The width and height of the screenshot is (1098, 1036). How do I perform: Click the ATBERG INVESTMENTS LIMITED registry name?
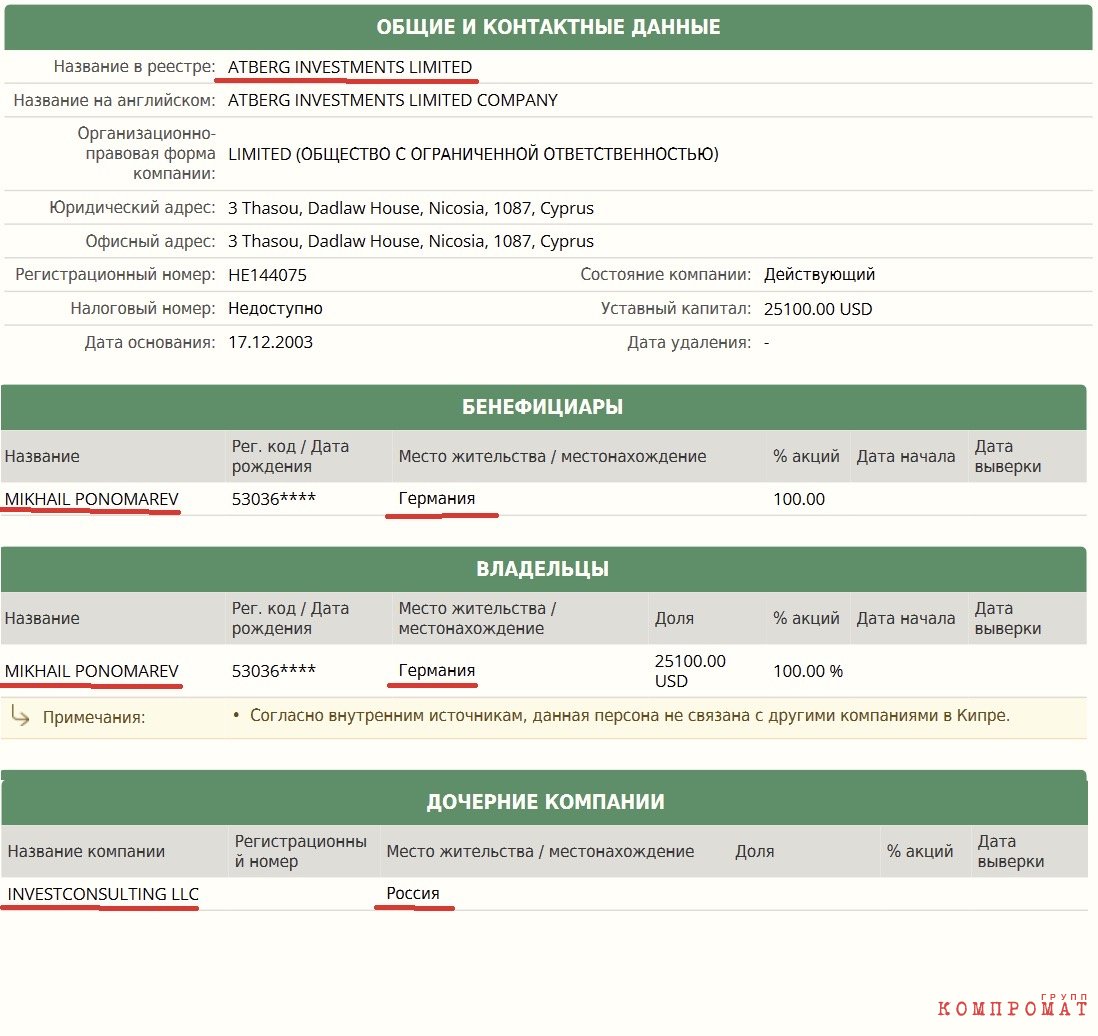coord(349,67)
